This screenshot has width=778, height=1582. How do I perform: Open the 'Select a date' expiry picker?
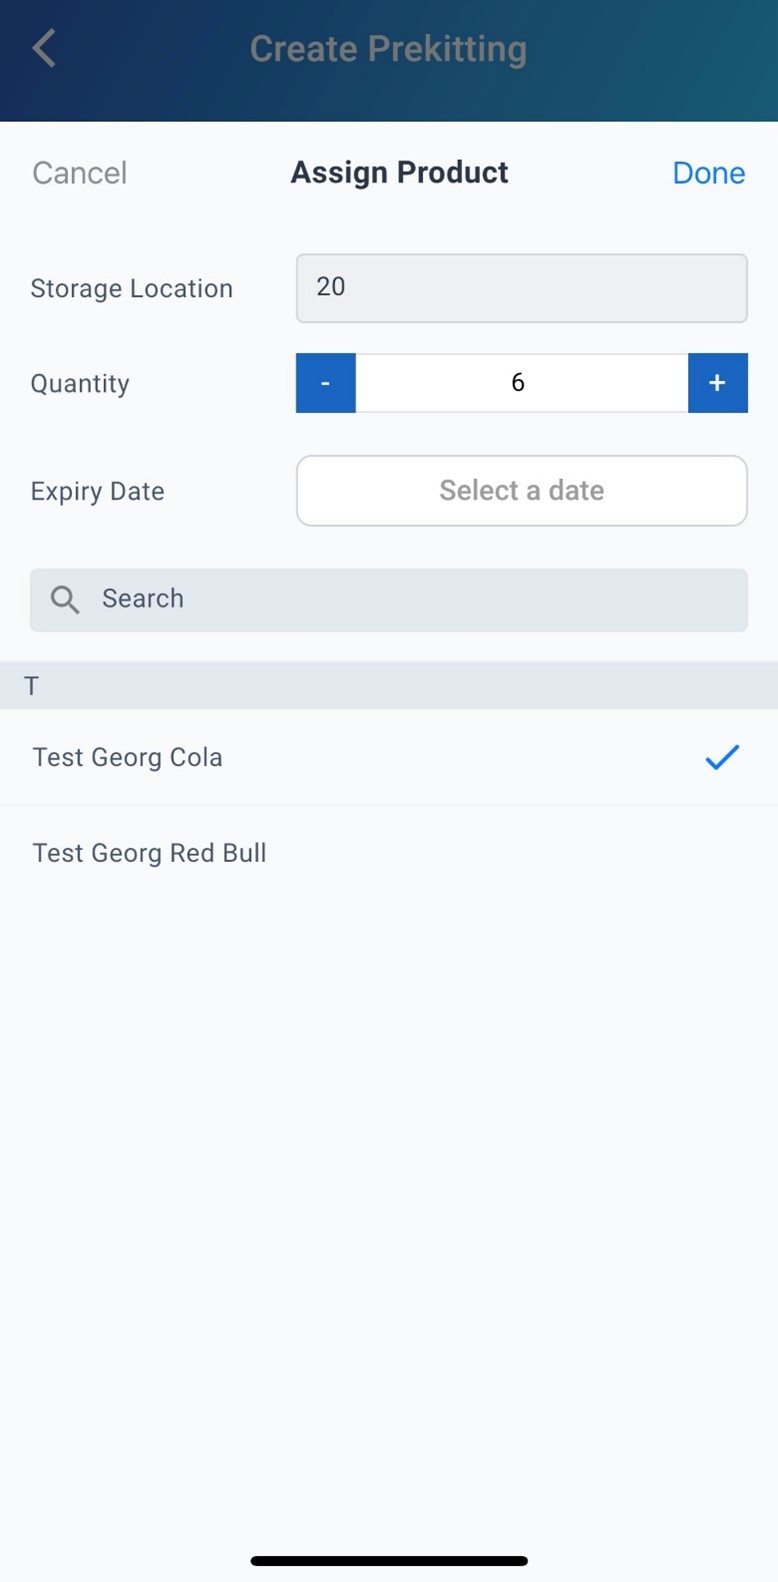(521, 491)
